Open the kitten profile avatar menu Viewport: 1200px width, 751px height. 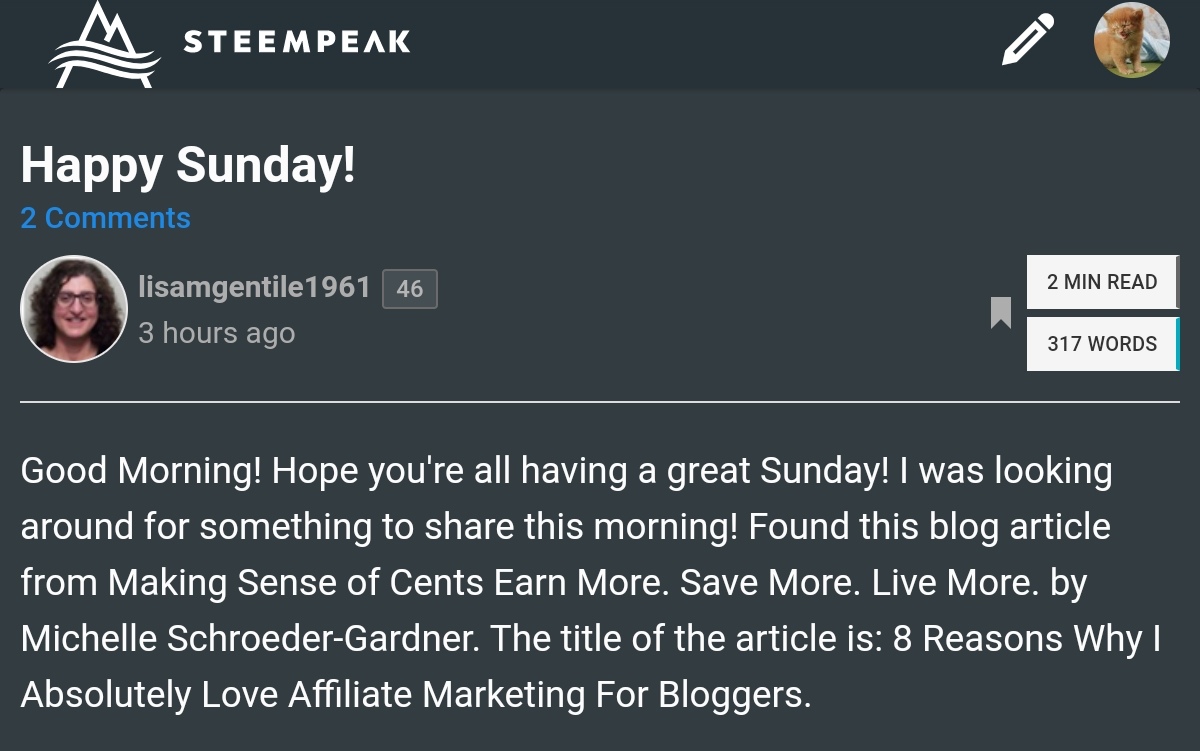(x=1132, y=40)
